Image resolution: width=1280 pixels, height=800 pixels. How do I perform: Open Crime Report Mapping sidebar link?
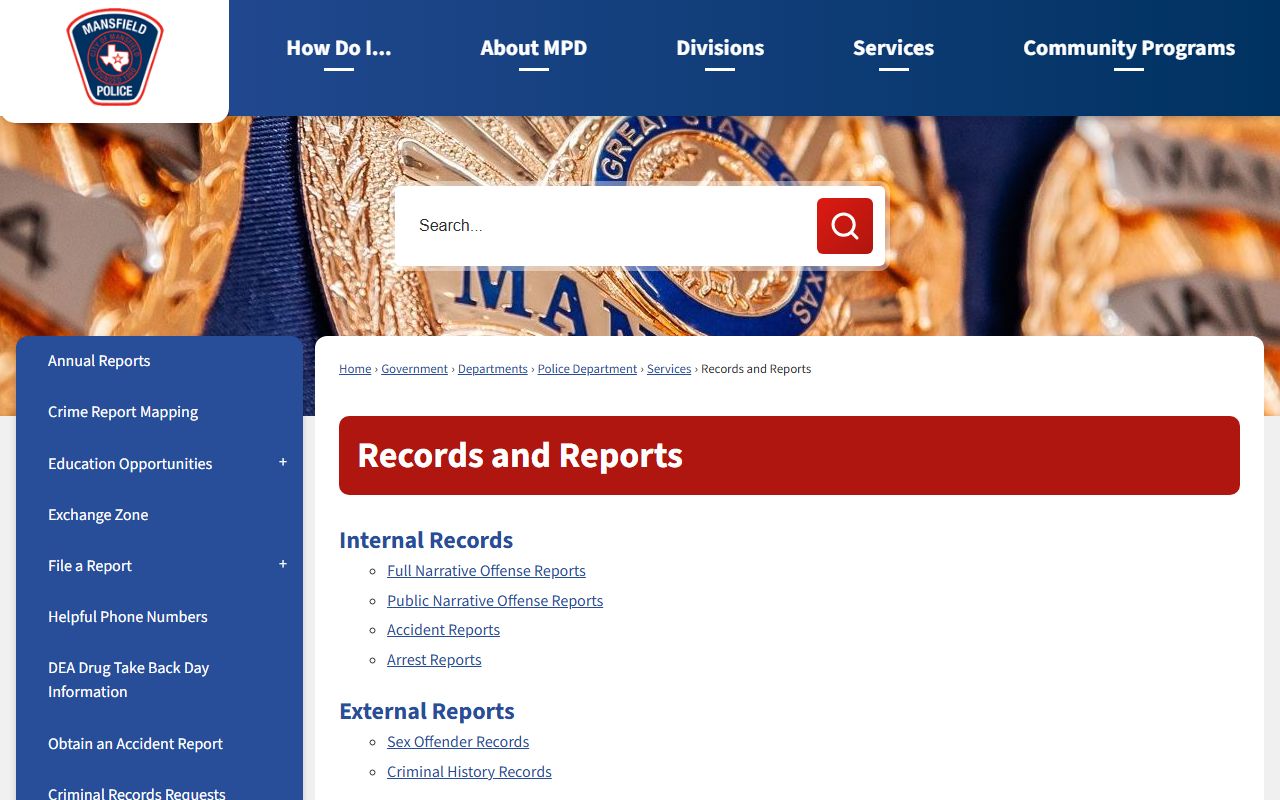coord(123,412)
